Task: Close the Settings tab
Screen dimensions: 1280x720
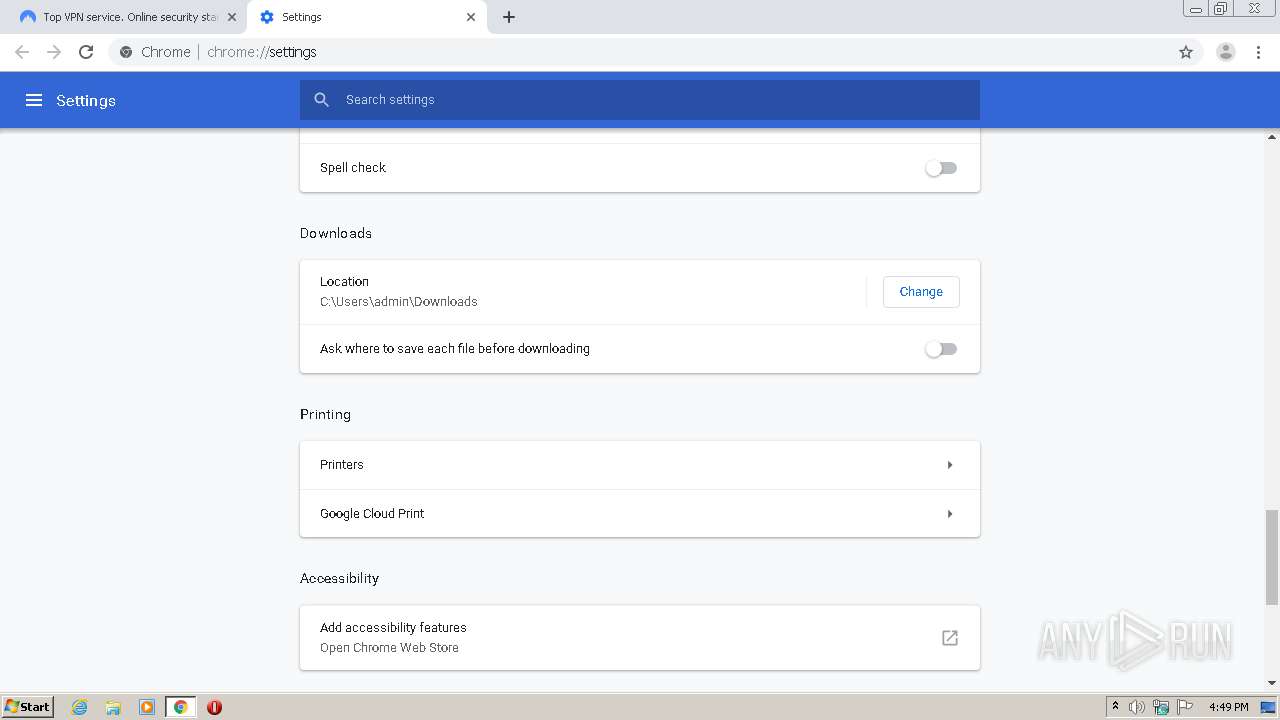Action: [471, 17]
